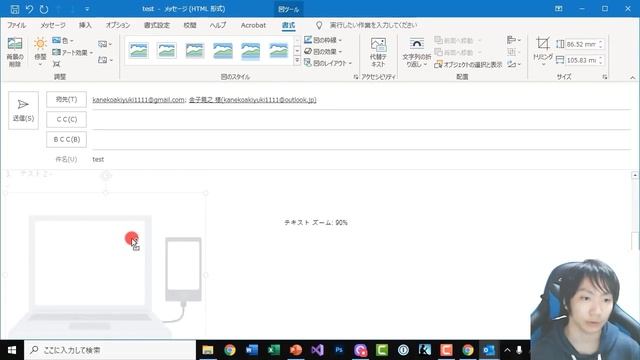The width and height of the screenshot is (640, 360).
Task: Open the Picture Border (図の枠線) dropdown
Action: pos(323,40)
